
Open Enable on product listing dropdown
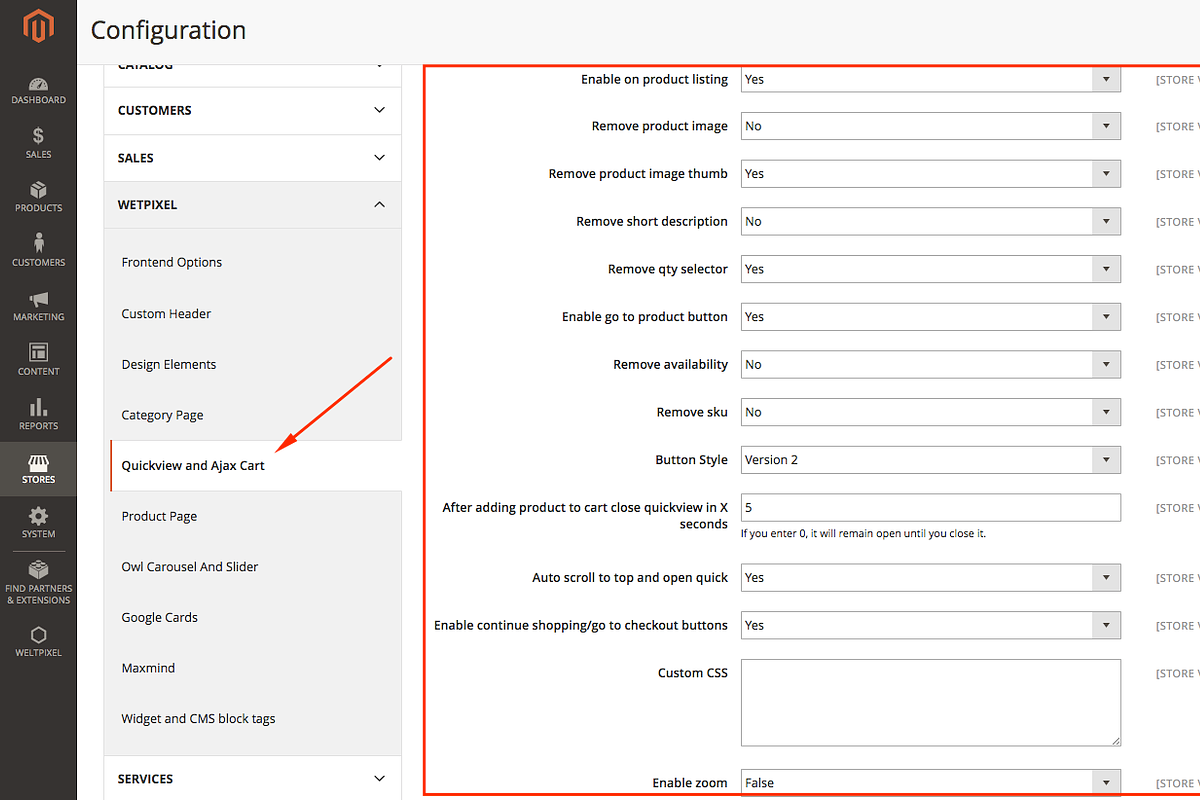click(x=930, y=79)
